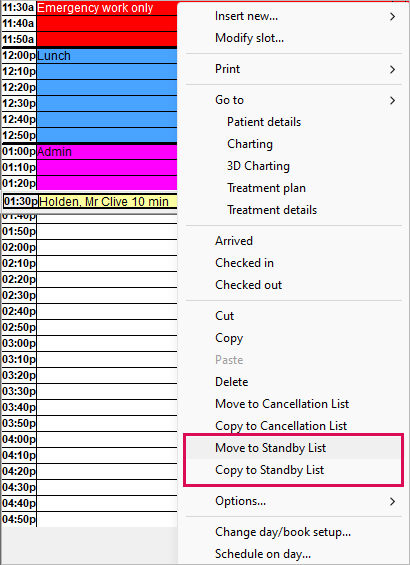Viewport: 410px width, 565px height.
Task: Set status to Checked in
Action: click(244, 263)
